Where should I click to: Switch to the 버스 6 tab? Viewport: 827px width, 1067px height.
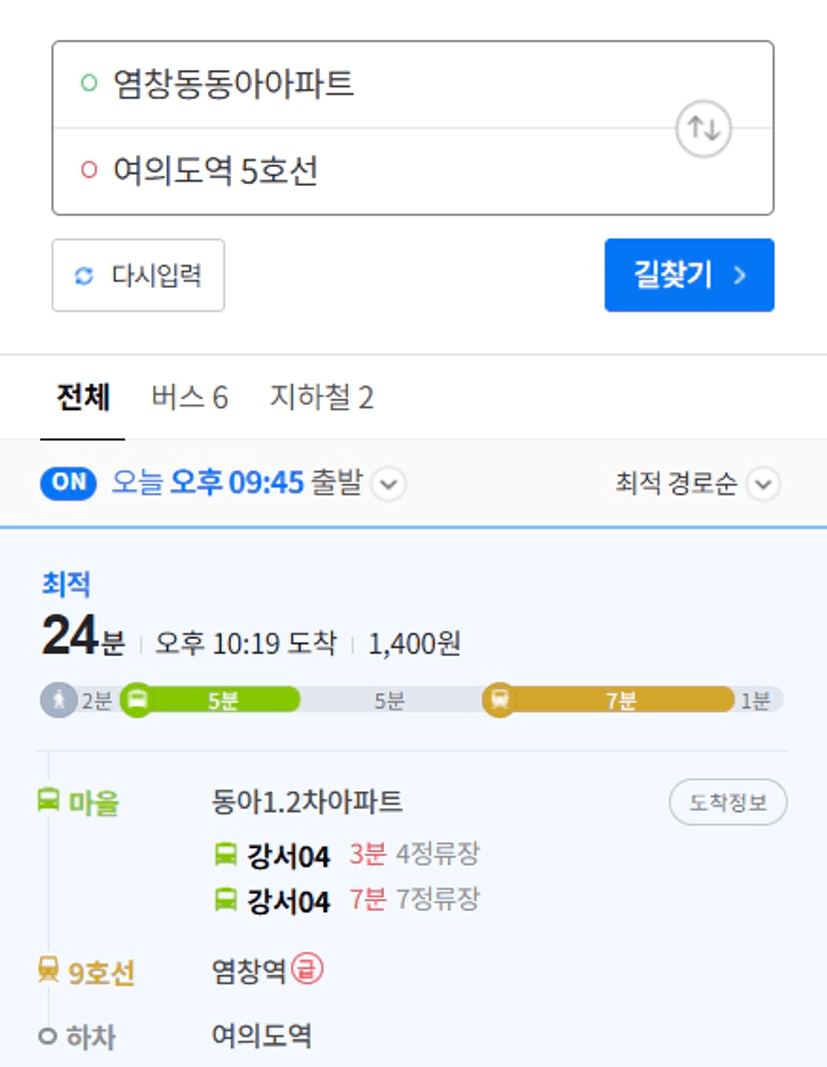[x=190, y=397]
